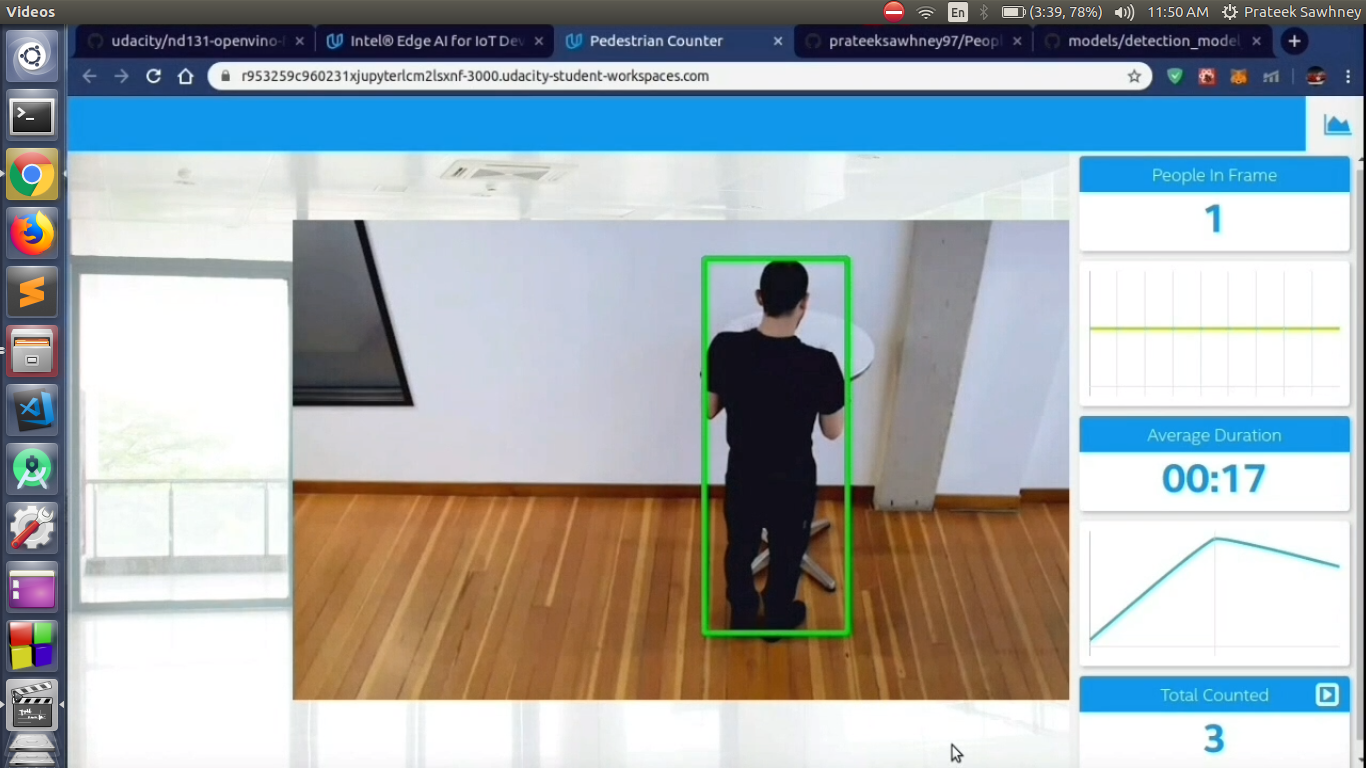Open the Ubuntu dash launcher
The image size is (1366, 768).
(x=32, y=56)
